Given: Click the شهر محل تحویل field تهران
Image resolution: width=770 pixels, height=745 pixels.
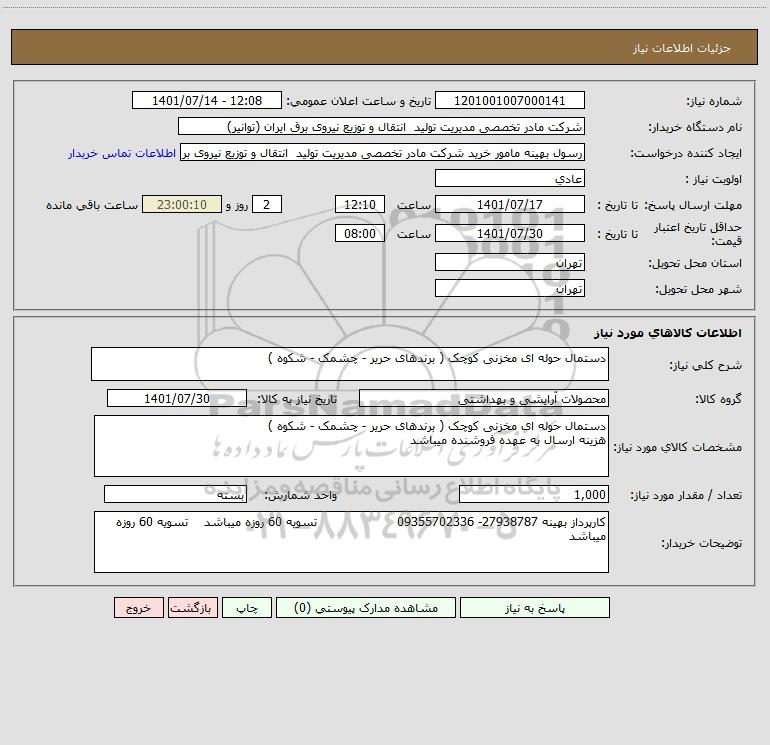Looking at the screenshot, I should click(510, 288).
